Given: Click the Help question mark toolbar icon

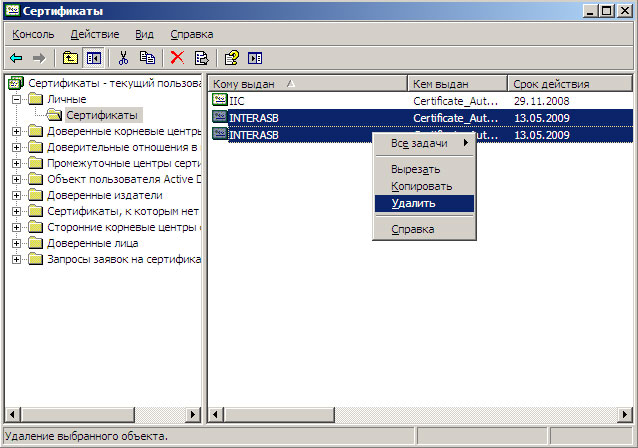Looking at the screenshot, I should point(232,58).
